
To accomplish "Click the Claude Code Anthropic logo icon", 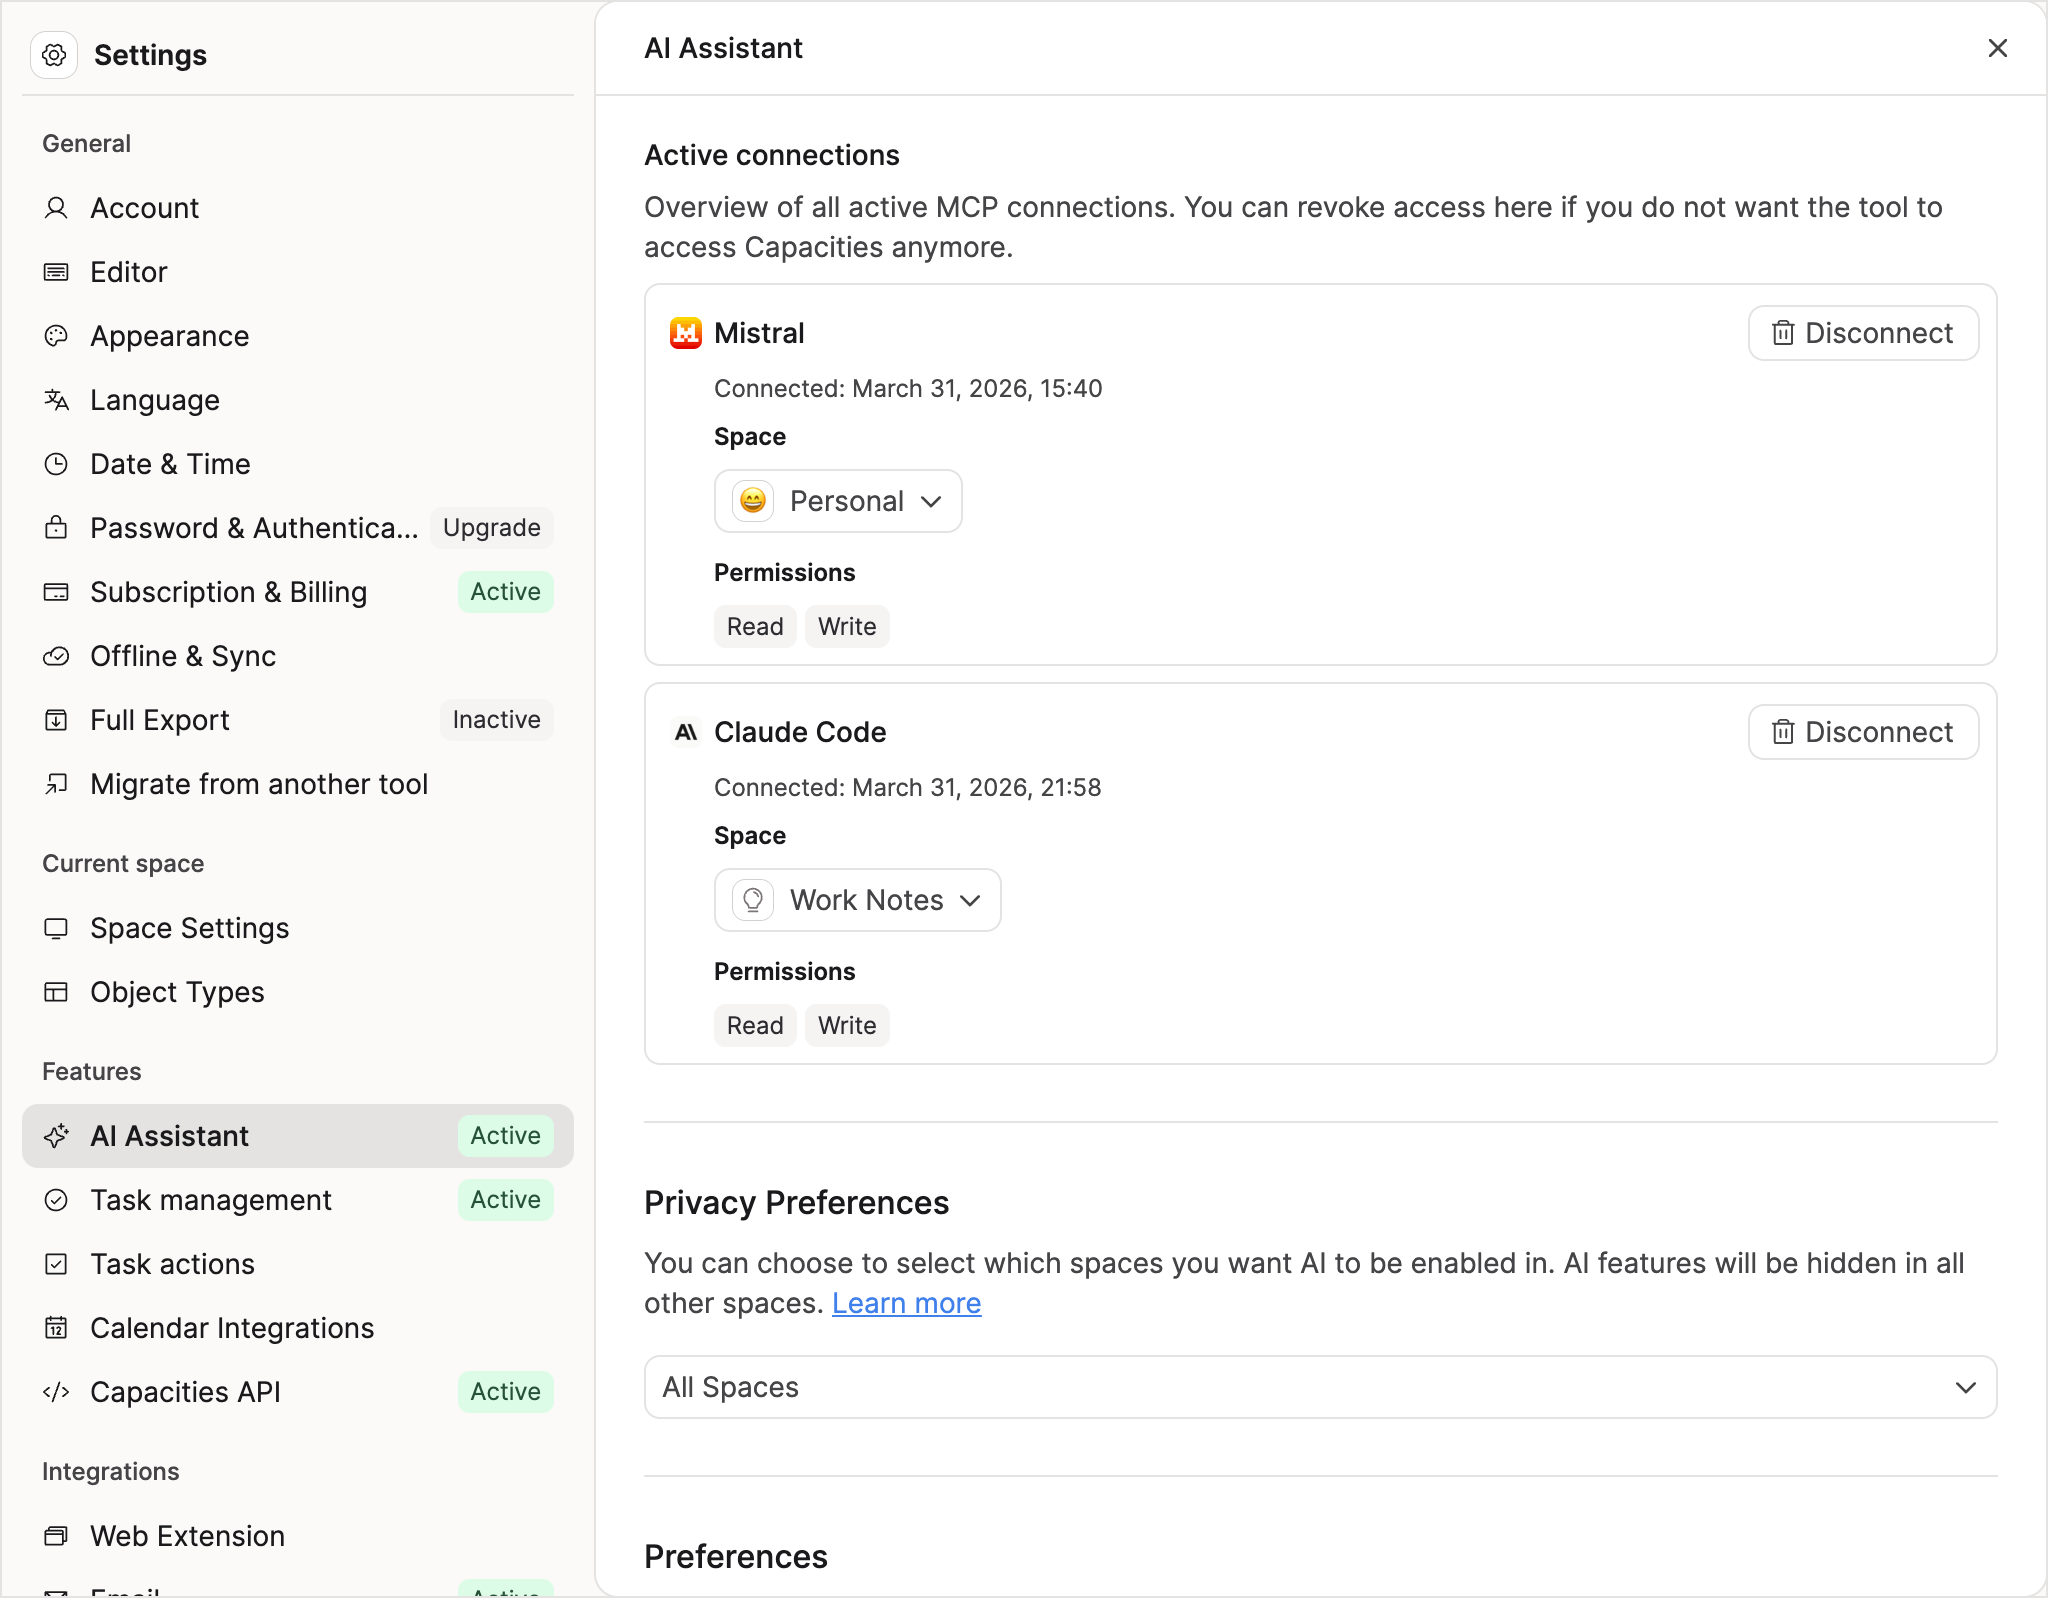I will 685,732.
